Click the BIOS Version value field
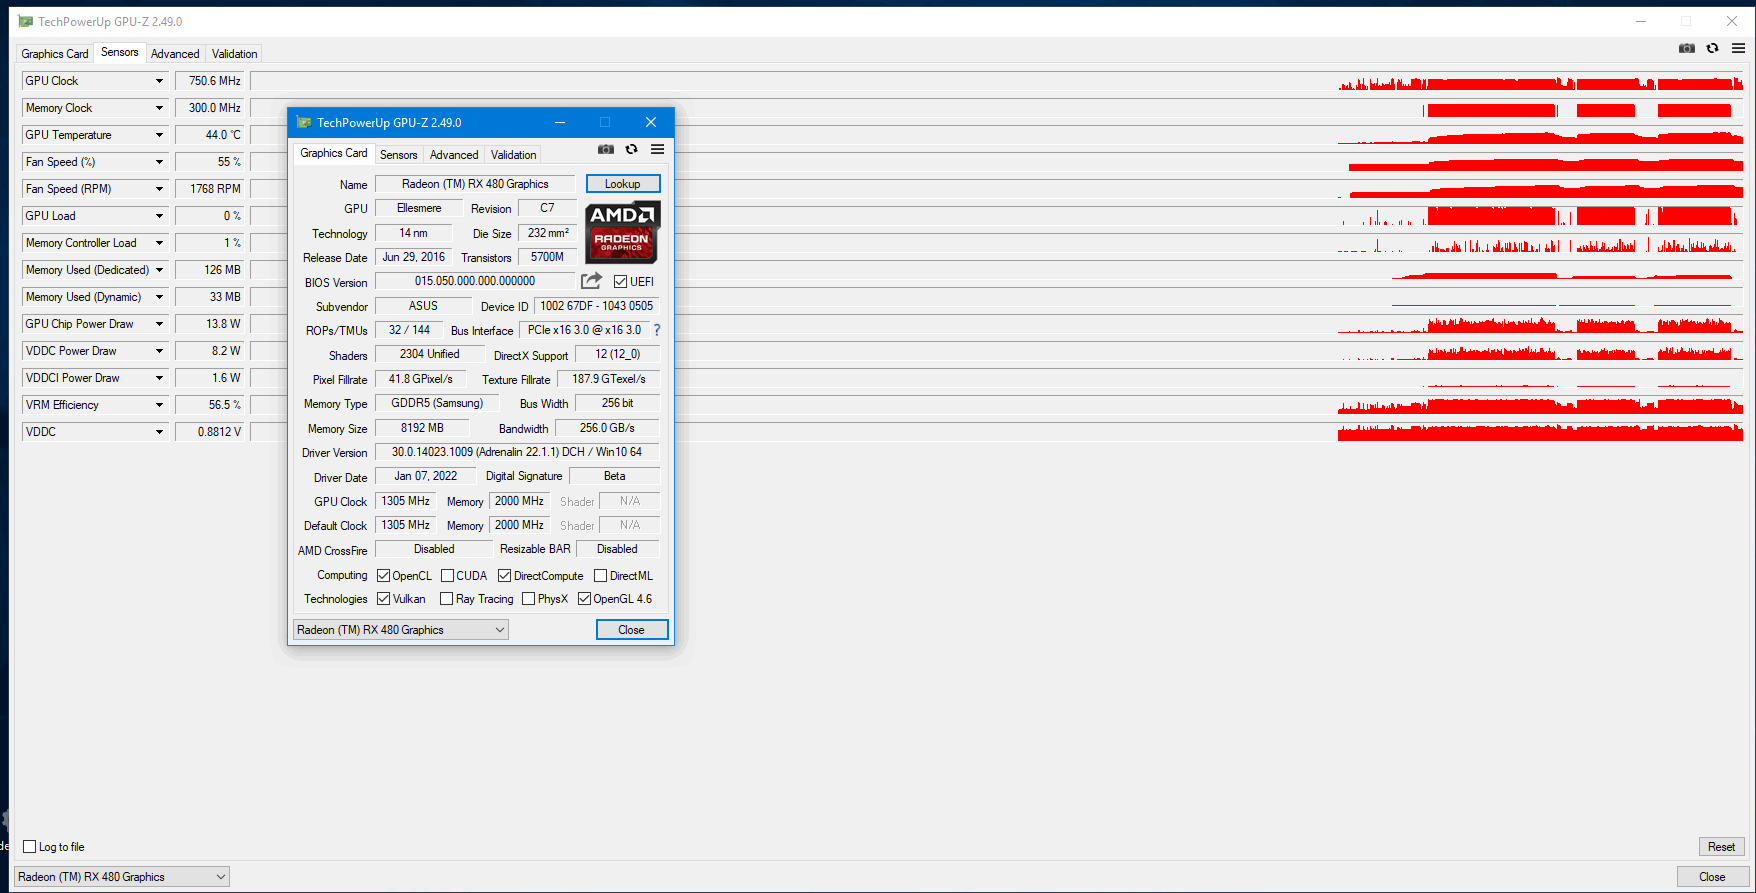The height and width of the screenshot is (893, 1756). [x=475, y=282]
